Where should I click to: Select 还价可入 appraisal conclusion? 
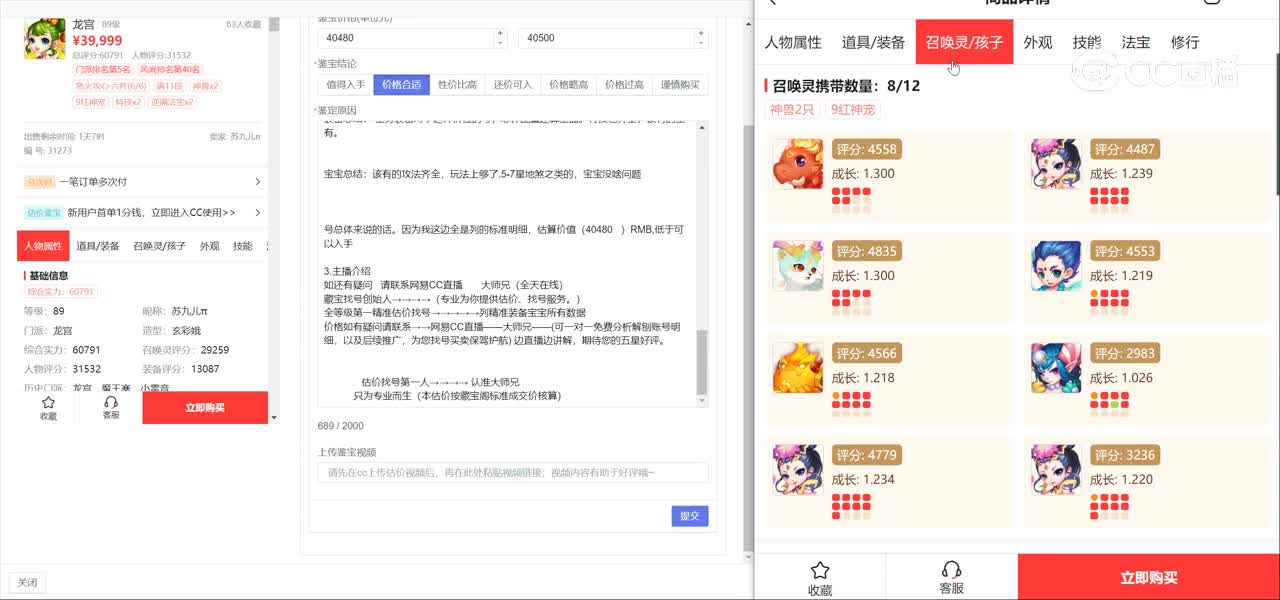pyautogui.click(x=513, y=85)
